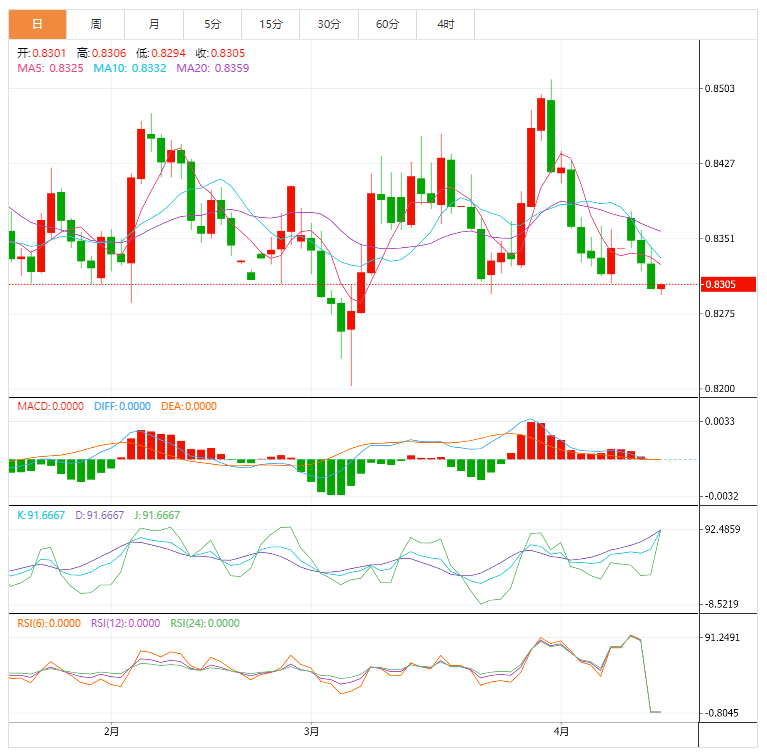The image size is (767, 756).
Task: Show the 60分 chart tab
Action: coord(387,24)
